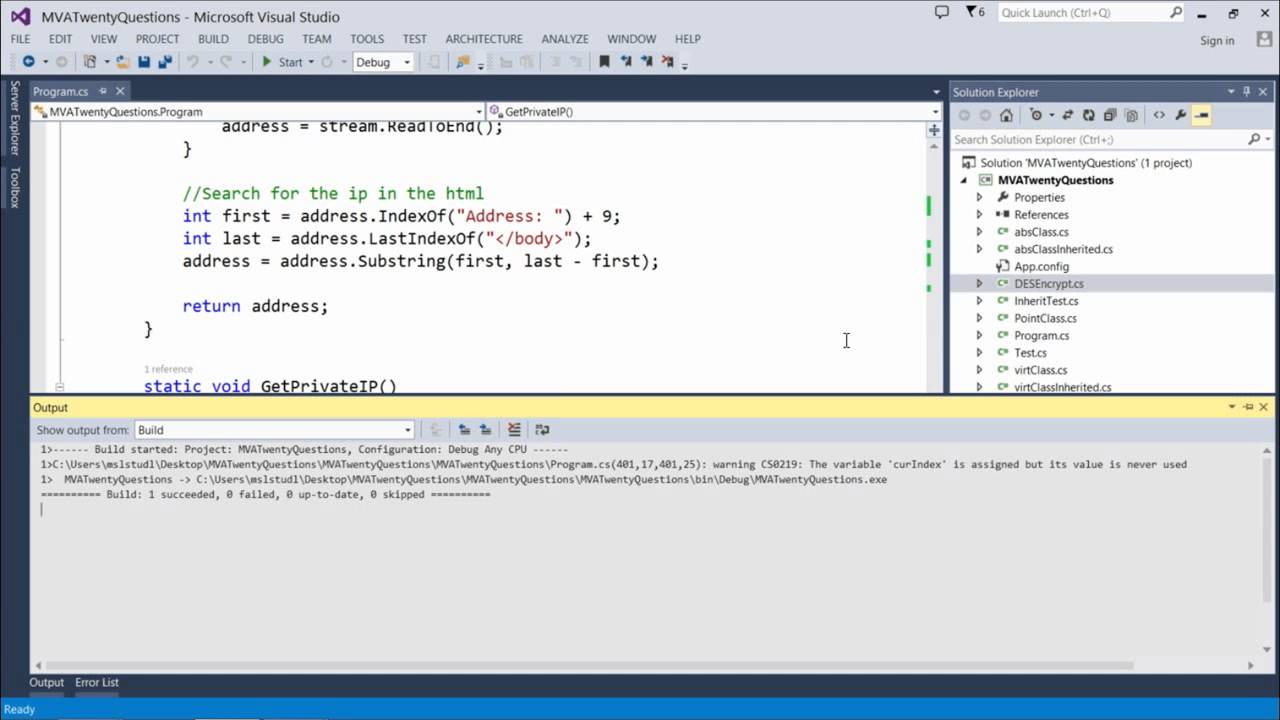Go to previous message in Output

pyautogui.click(x=464, y=430)
